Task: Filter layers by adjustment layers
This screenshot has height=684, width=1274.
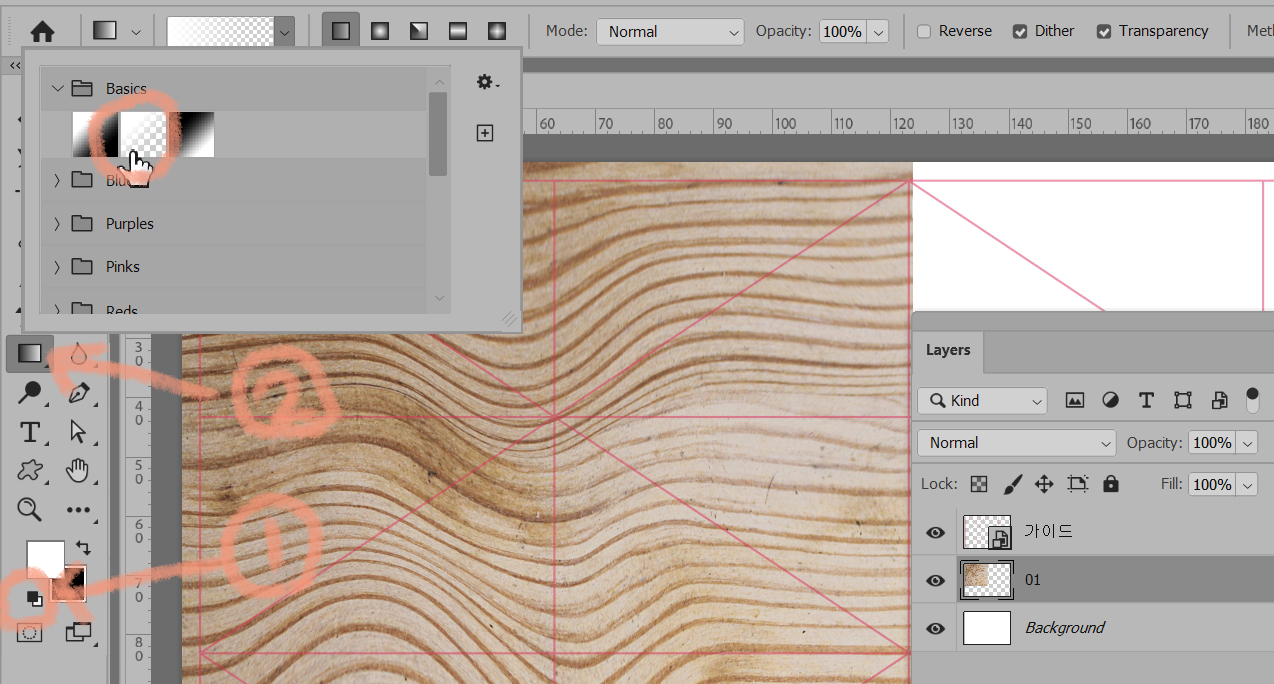Action: (1110, 401)
